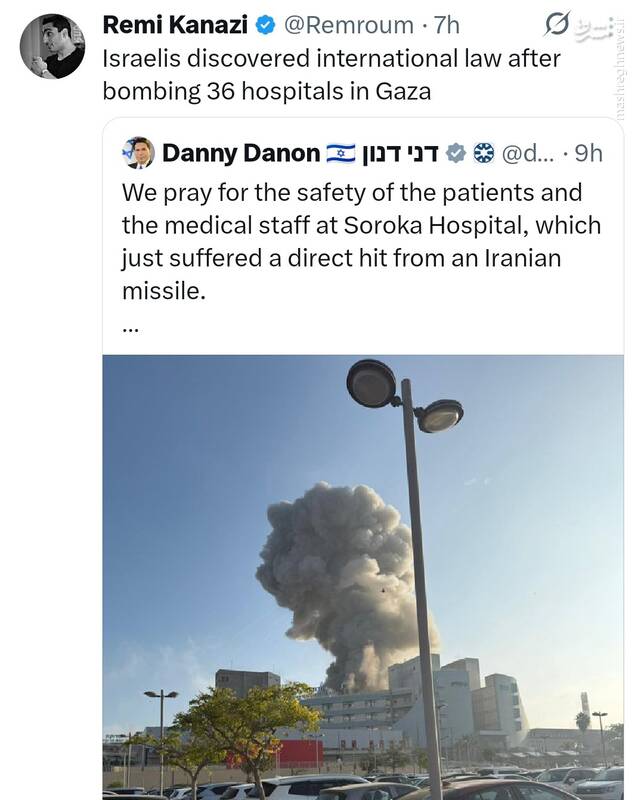
Task: Click Remi Kanazi's tweet text
Action: [x=332, y=76]
